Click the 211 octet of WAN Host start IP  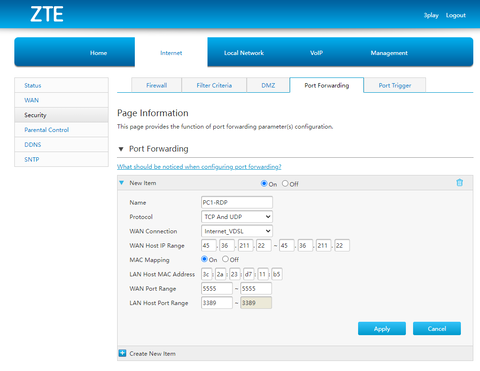tap(245, 245)
